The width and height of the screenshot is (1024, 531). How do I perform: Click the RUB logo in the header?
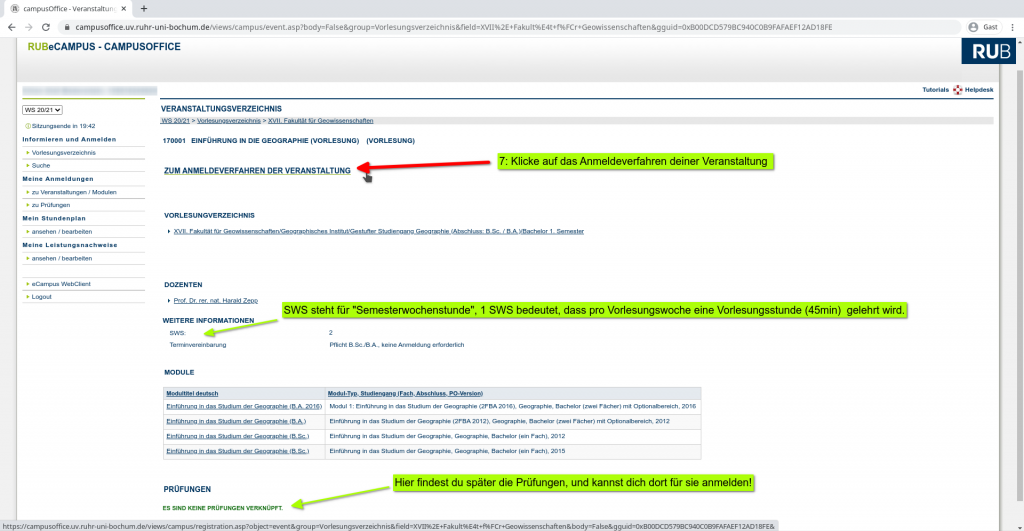coord(986,52)
